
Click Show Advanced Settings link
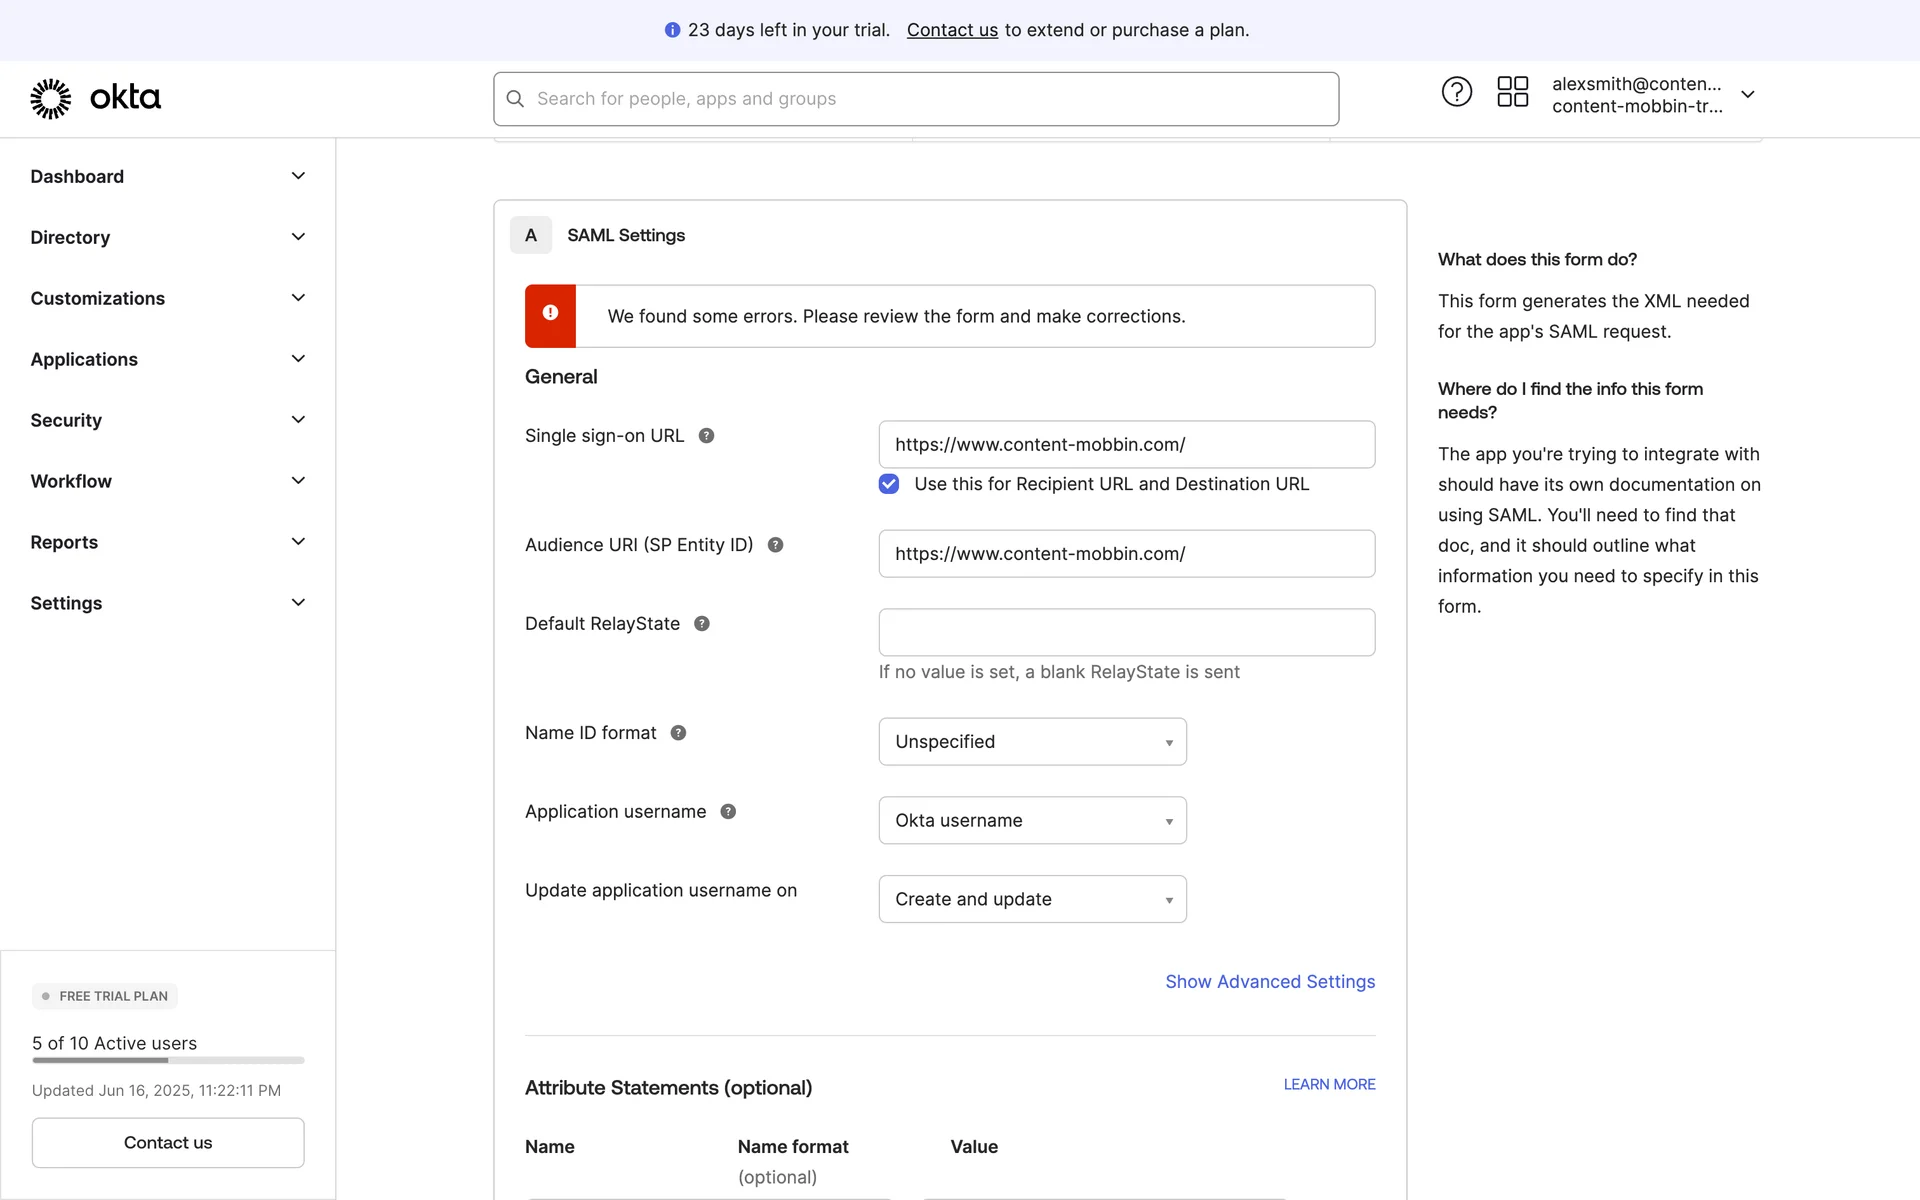[1269, 982]
